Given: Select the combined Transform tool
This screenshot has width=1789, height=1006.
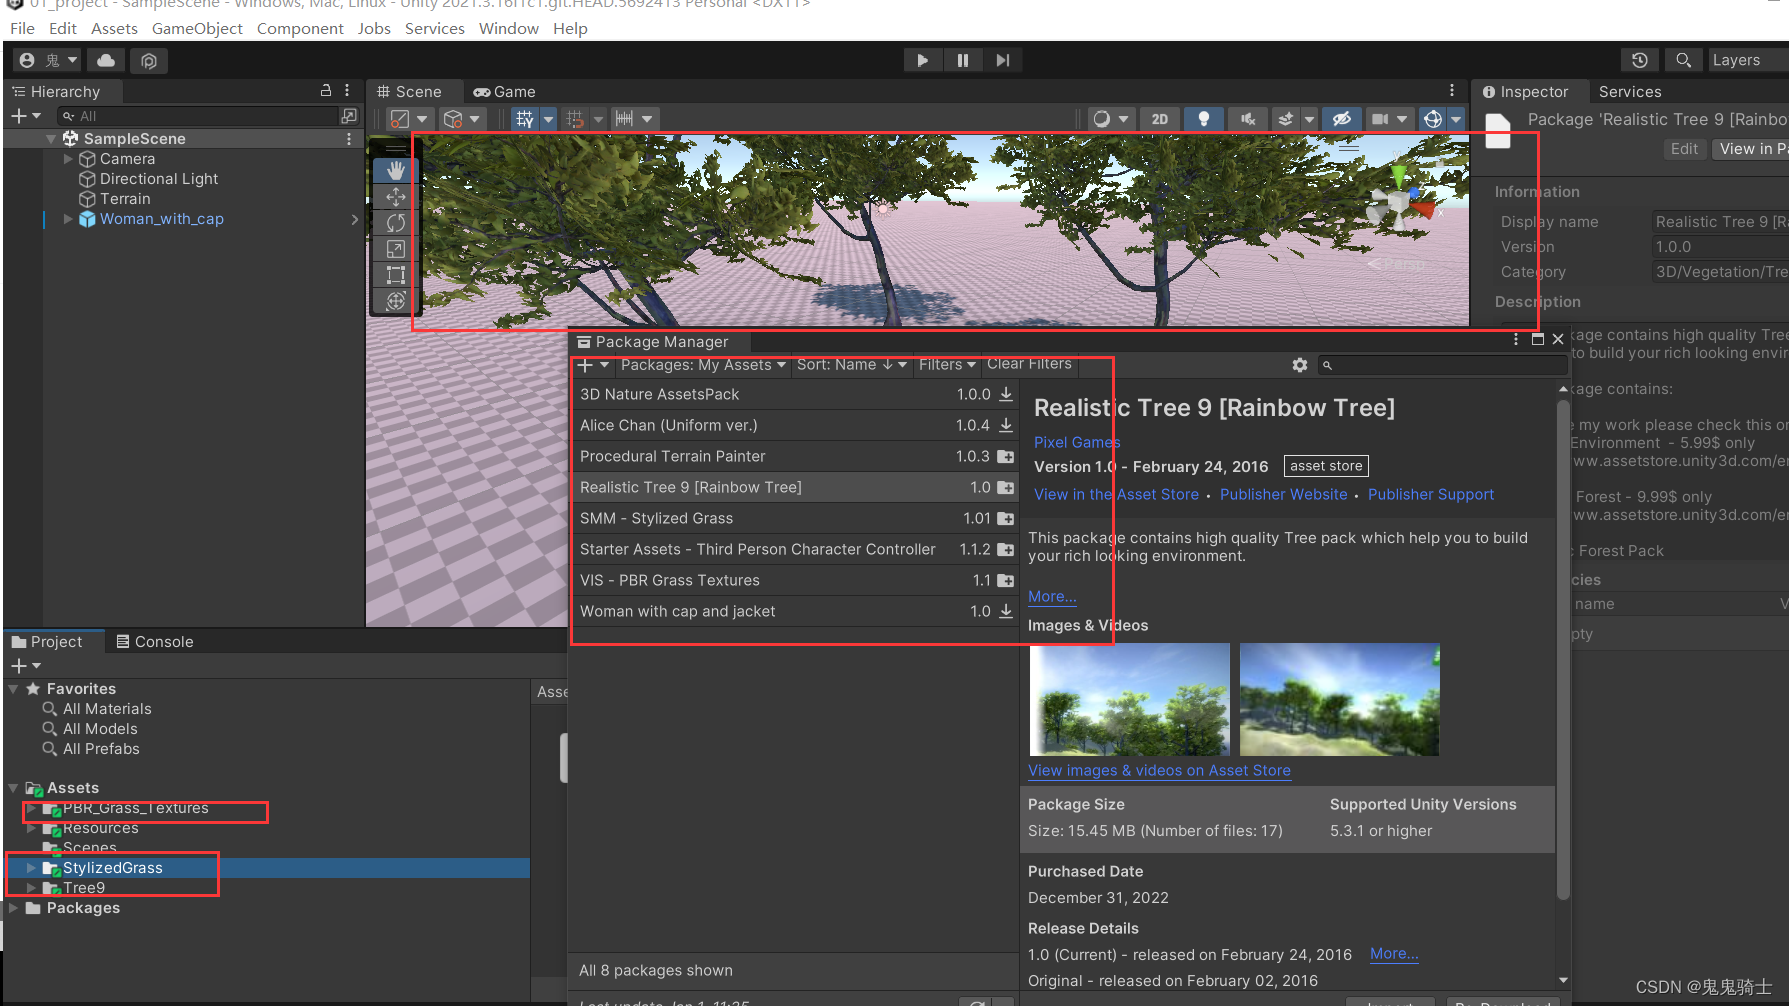Looking at the screenshot, I should point(396,301).
